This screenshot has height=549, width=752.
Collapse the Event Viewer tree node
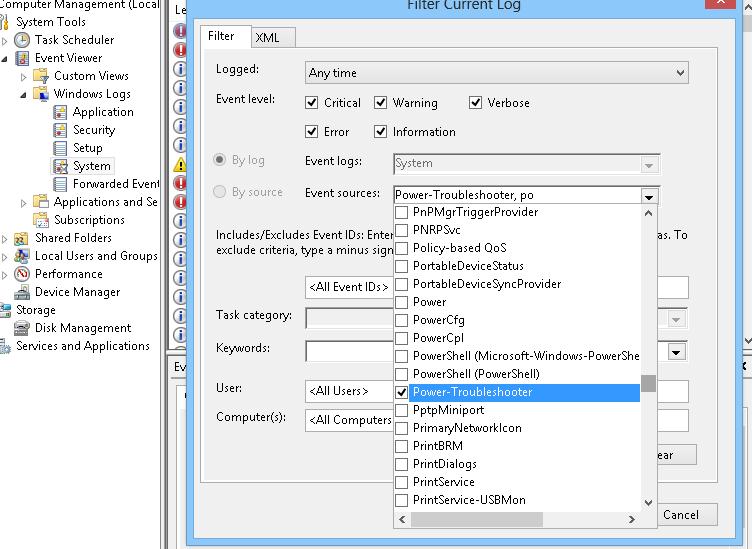coord(4,59)
